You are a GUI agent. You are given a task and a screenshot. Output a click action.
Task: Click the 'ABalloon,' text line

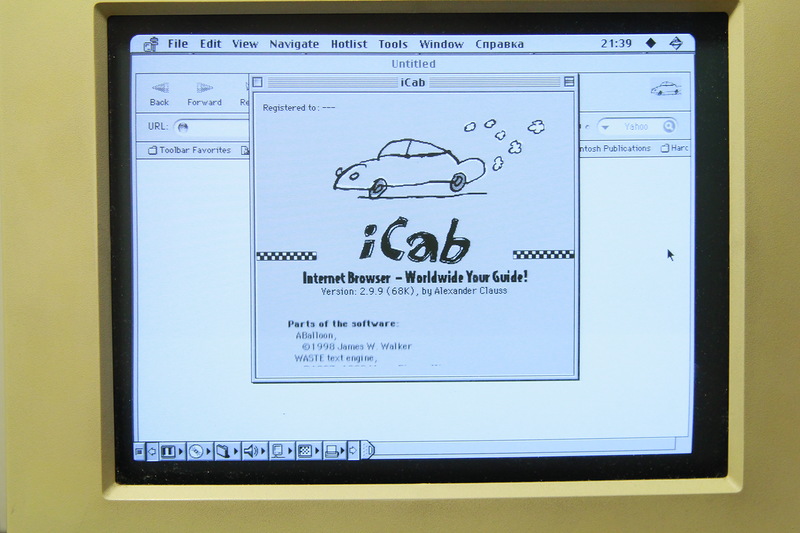pos(316,336)
